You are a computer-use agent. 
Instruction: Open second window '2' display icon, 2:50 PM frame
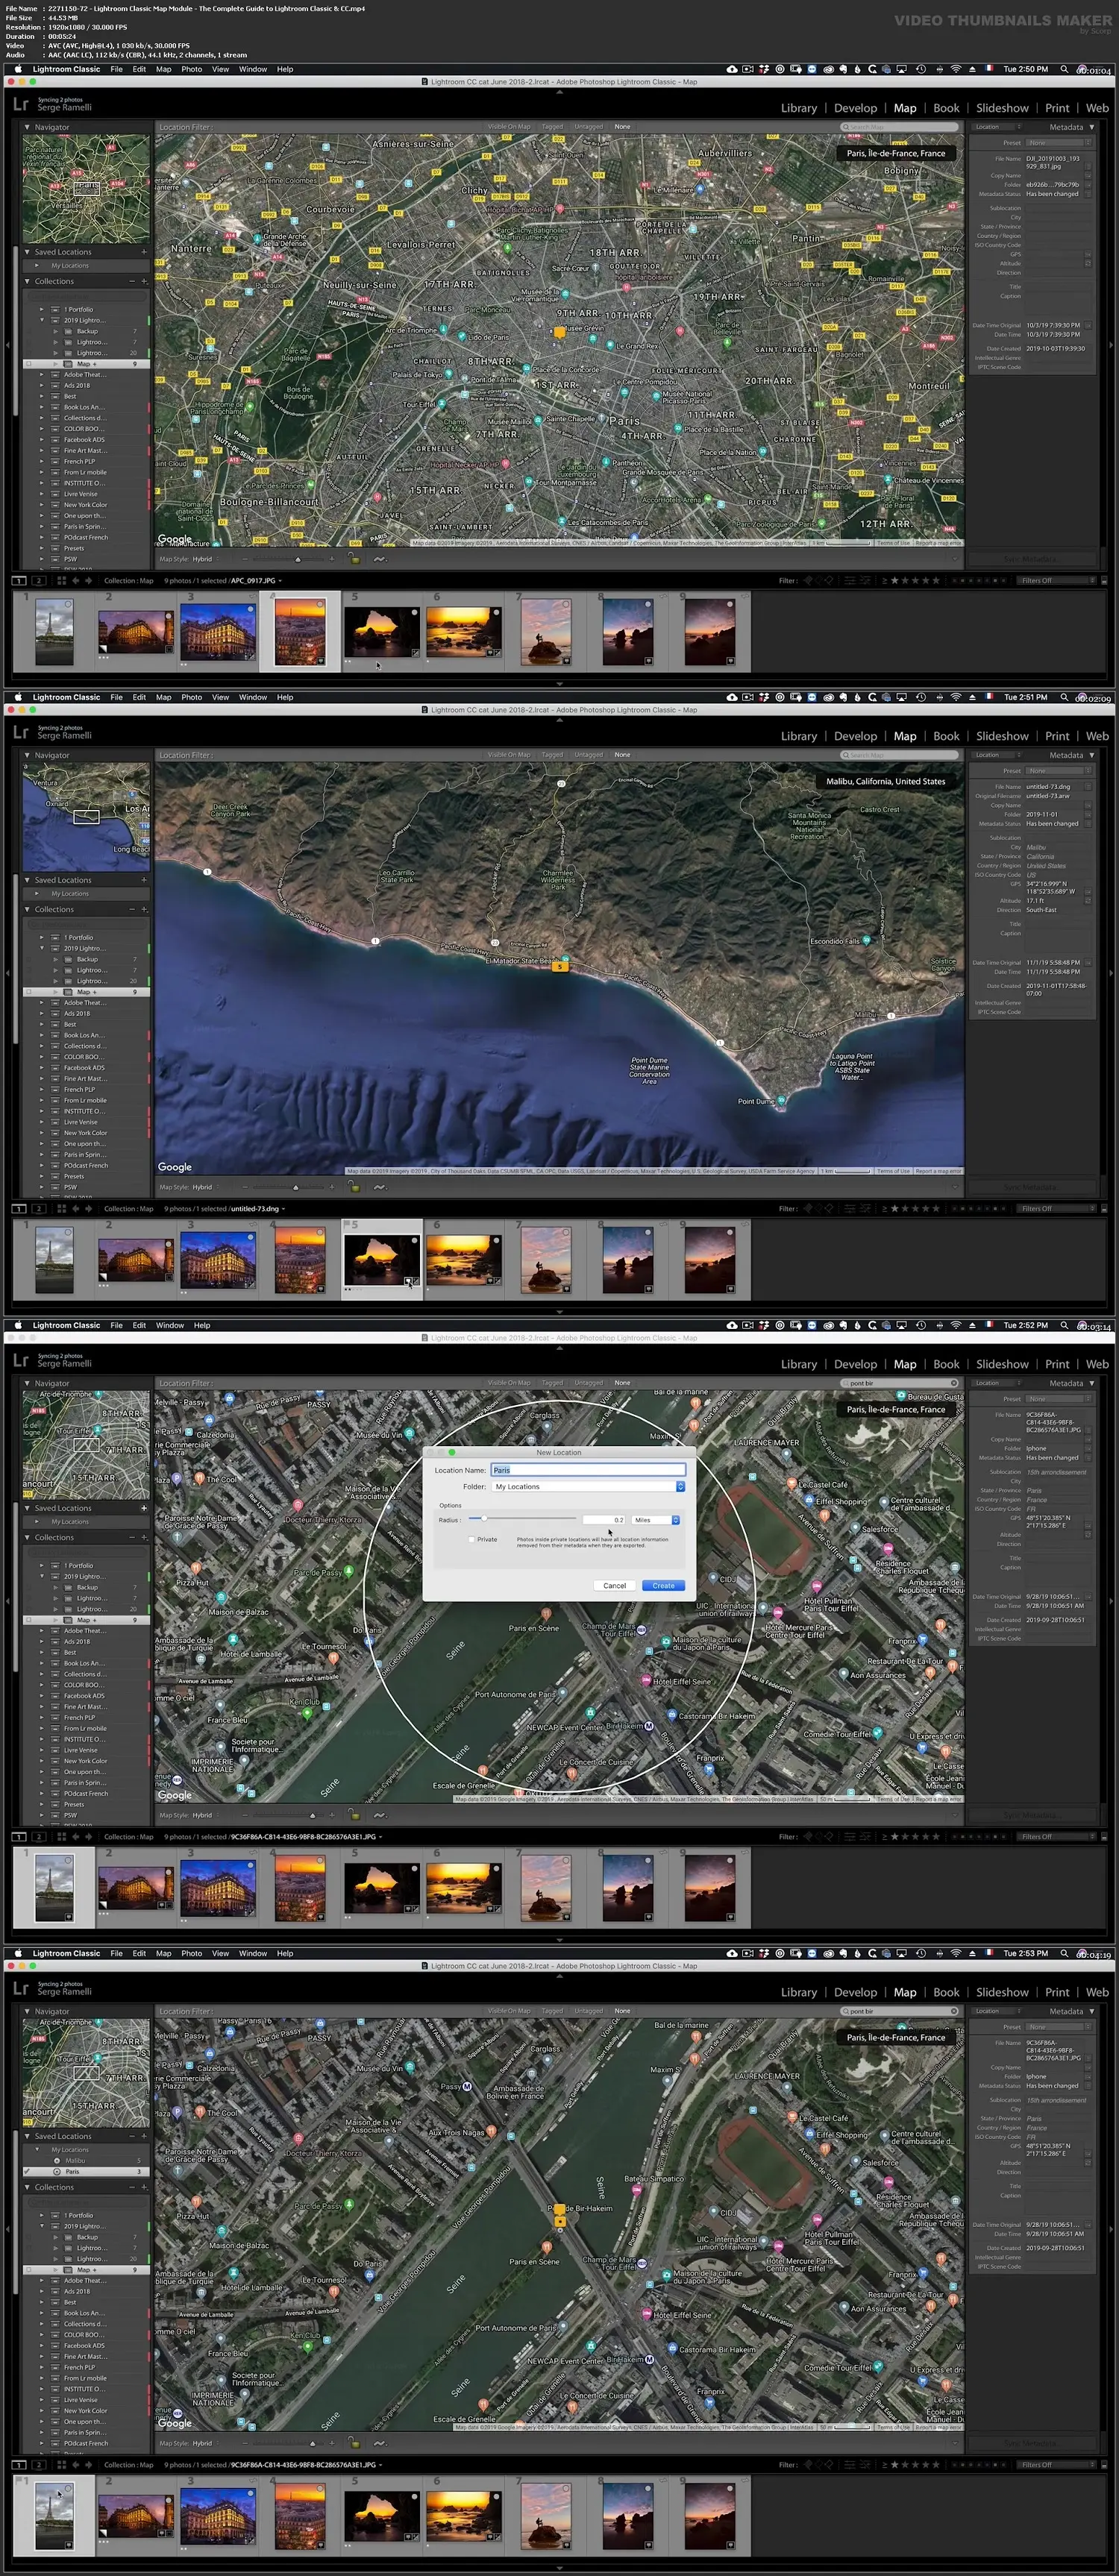tap(38, 580)
